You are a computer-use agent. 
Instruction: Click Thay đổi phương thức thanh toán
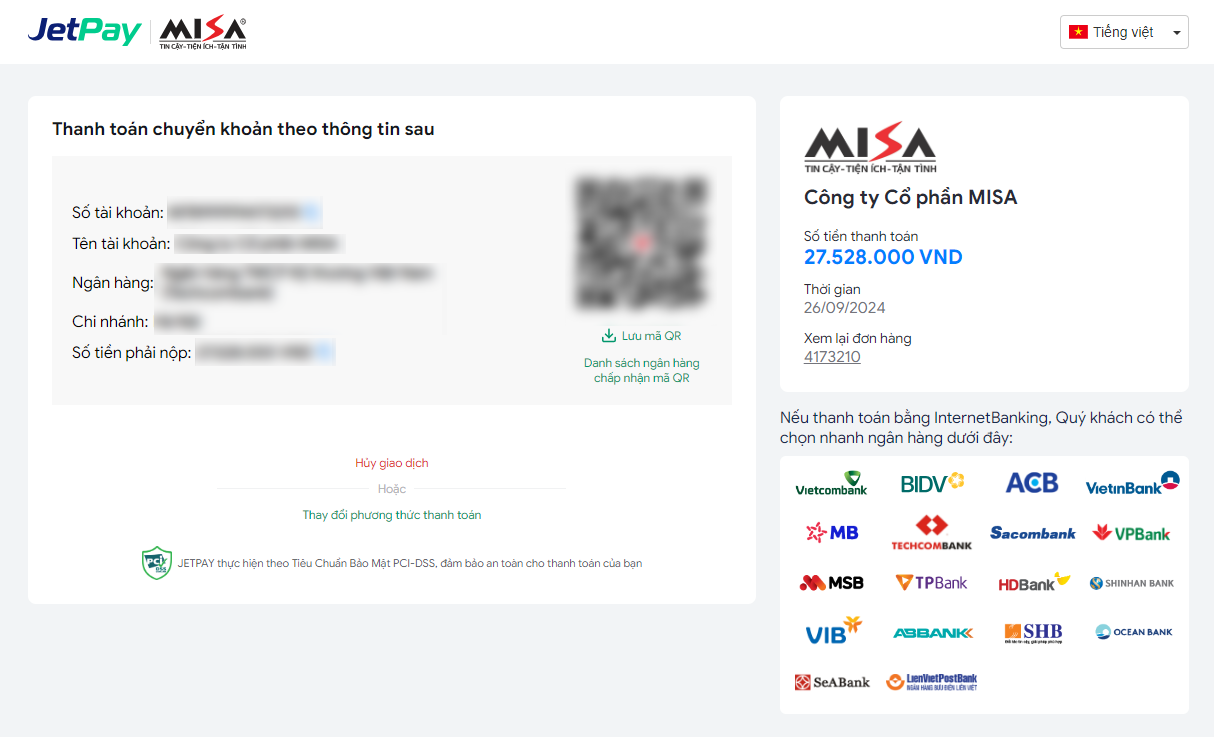click(392, 515)
